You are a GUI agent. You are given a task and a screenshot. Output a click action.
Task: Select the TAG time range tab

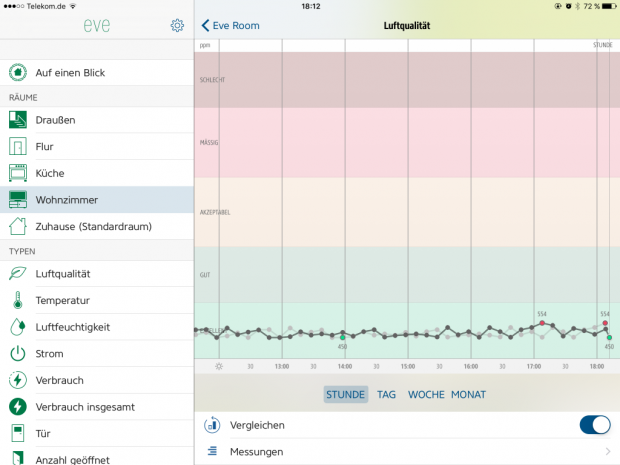tap(386, 394)
